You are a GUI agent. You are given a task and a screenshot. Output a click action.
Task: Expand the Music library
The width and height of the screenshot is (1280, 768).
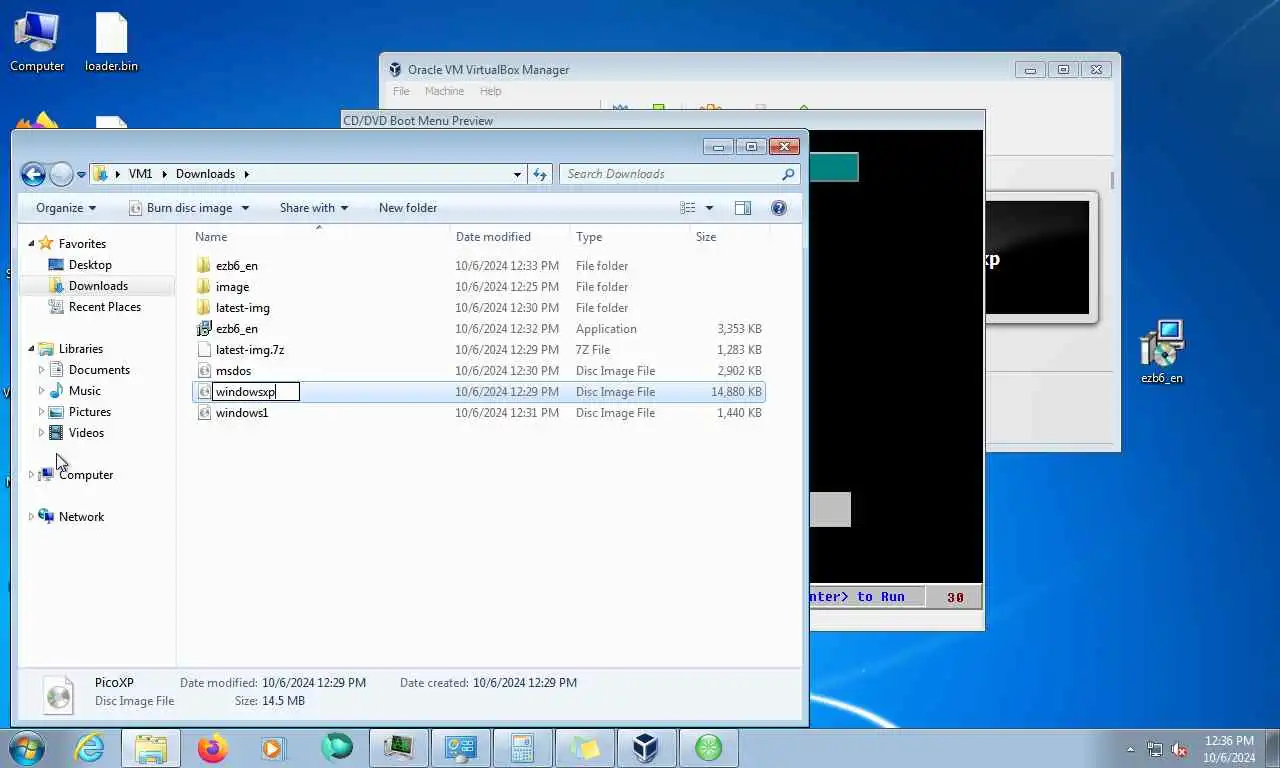41,391
